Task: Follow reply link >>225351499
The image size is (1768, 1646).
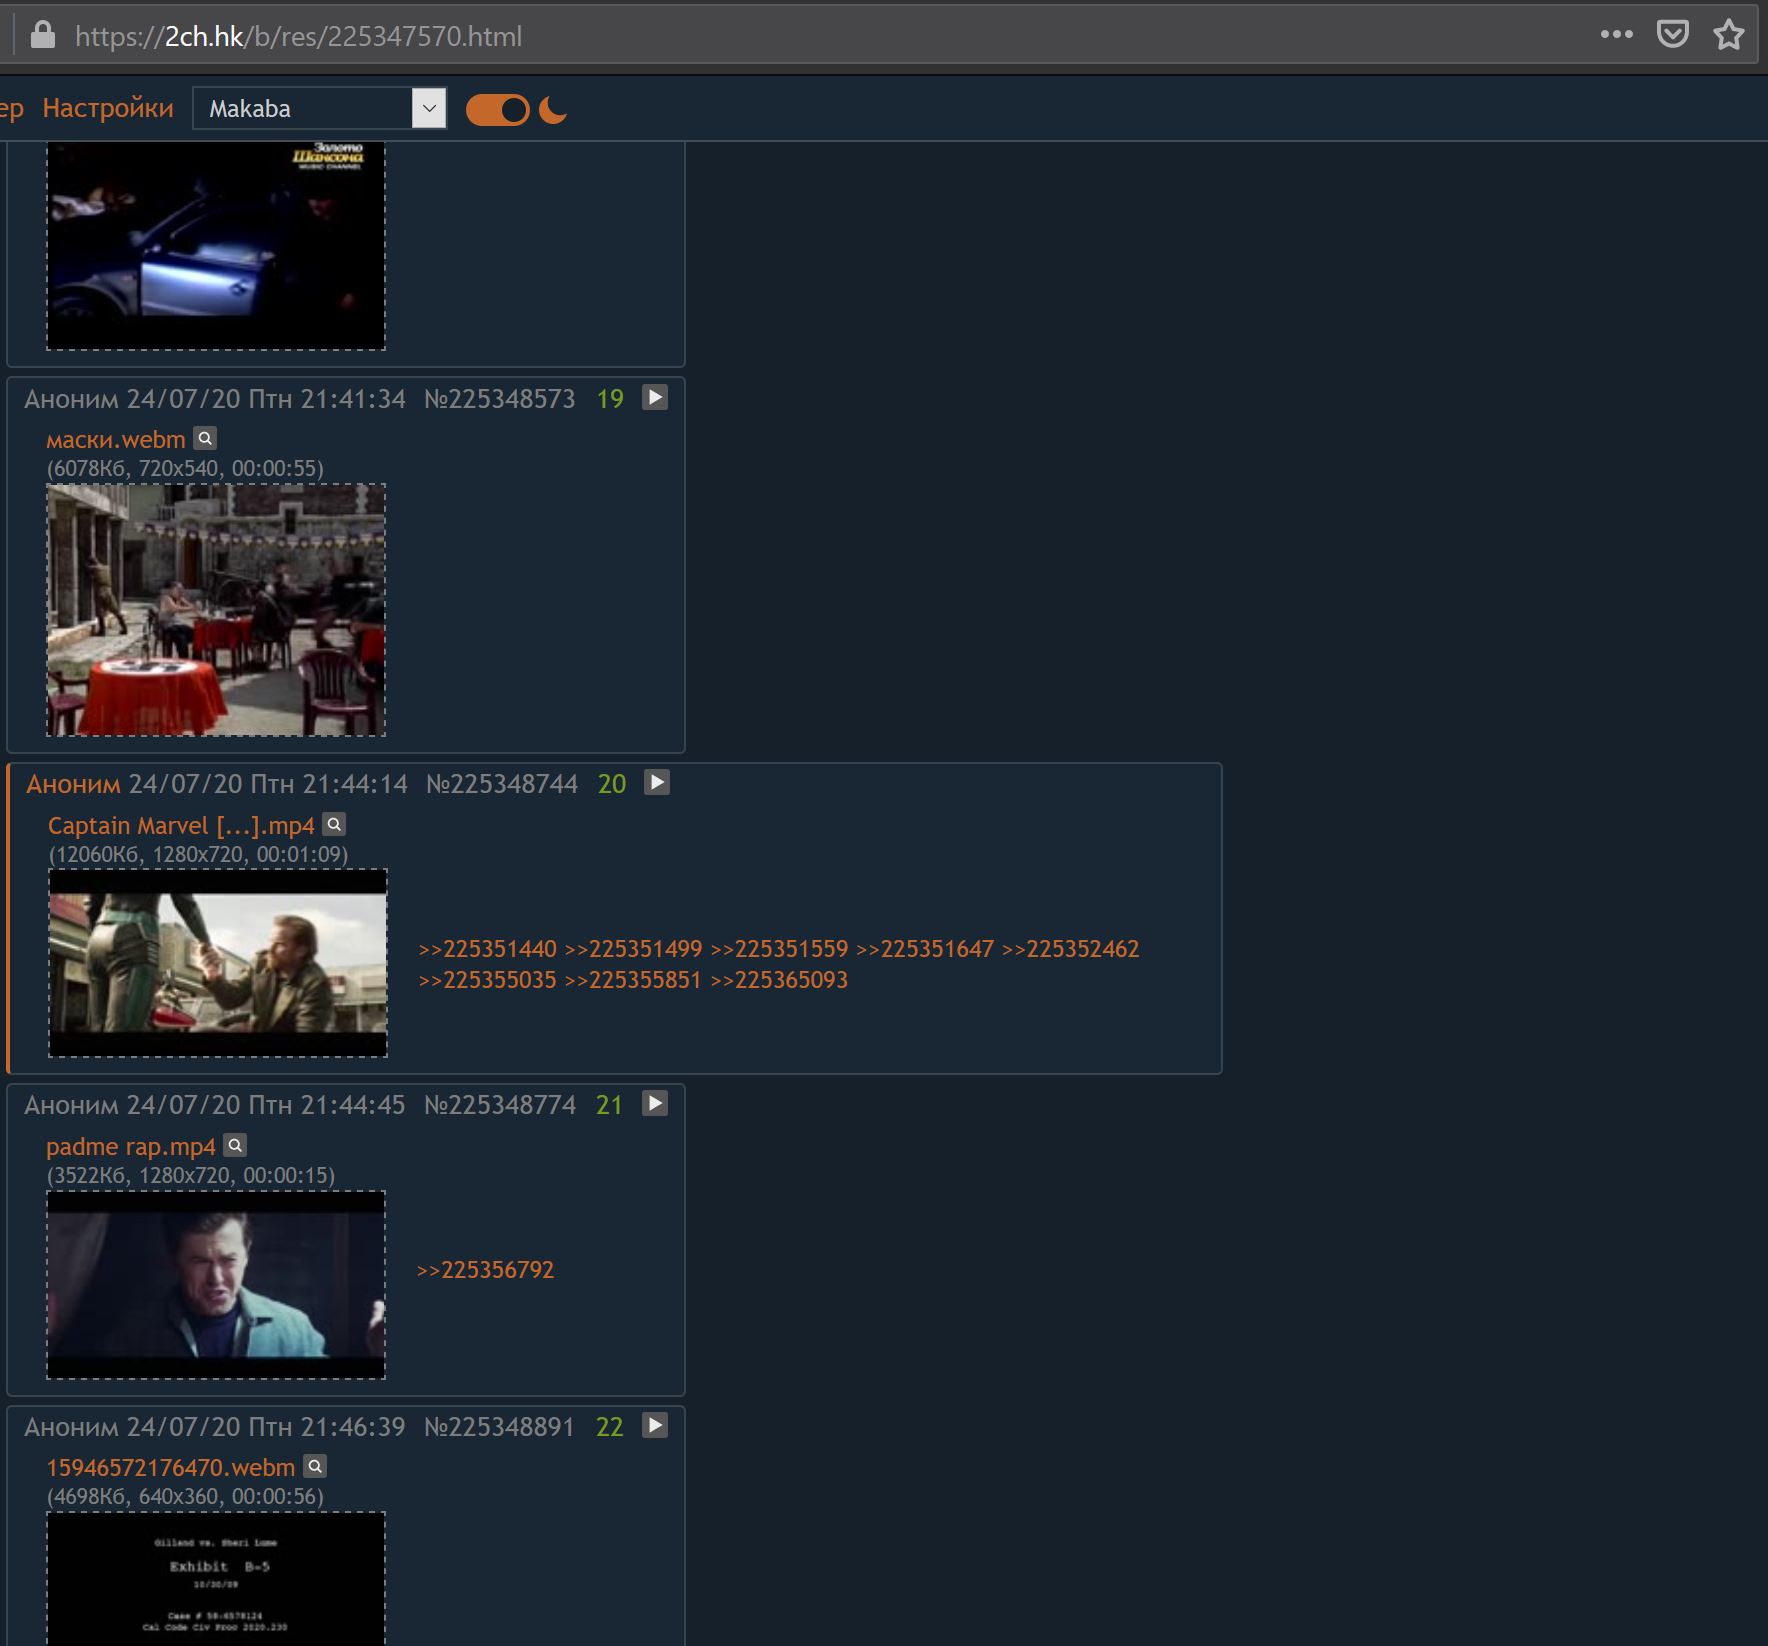Action: [x=633, y=949]
